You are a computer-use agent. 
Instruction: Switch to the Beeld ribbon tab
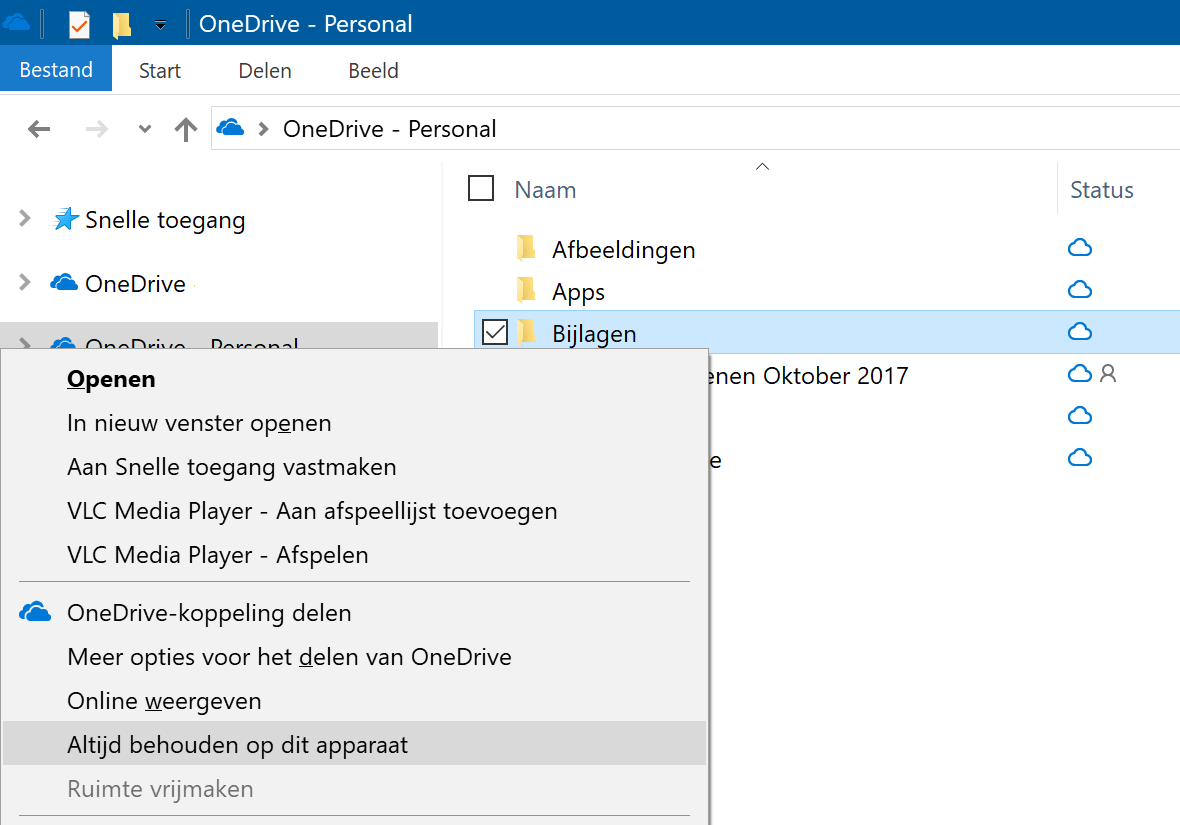coord(373,71)
